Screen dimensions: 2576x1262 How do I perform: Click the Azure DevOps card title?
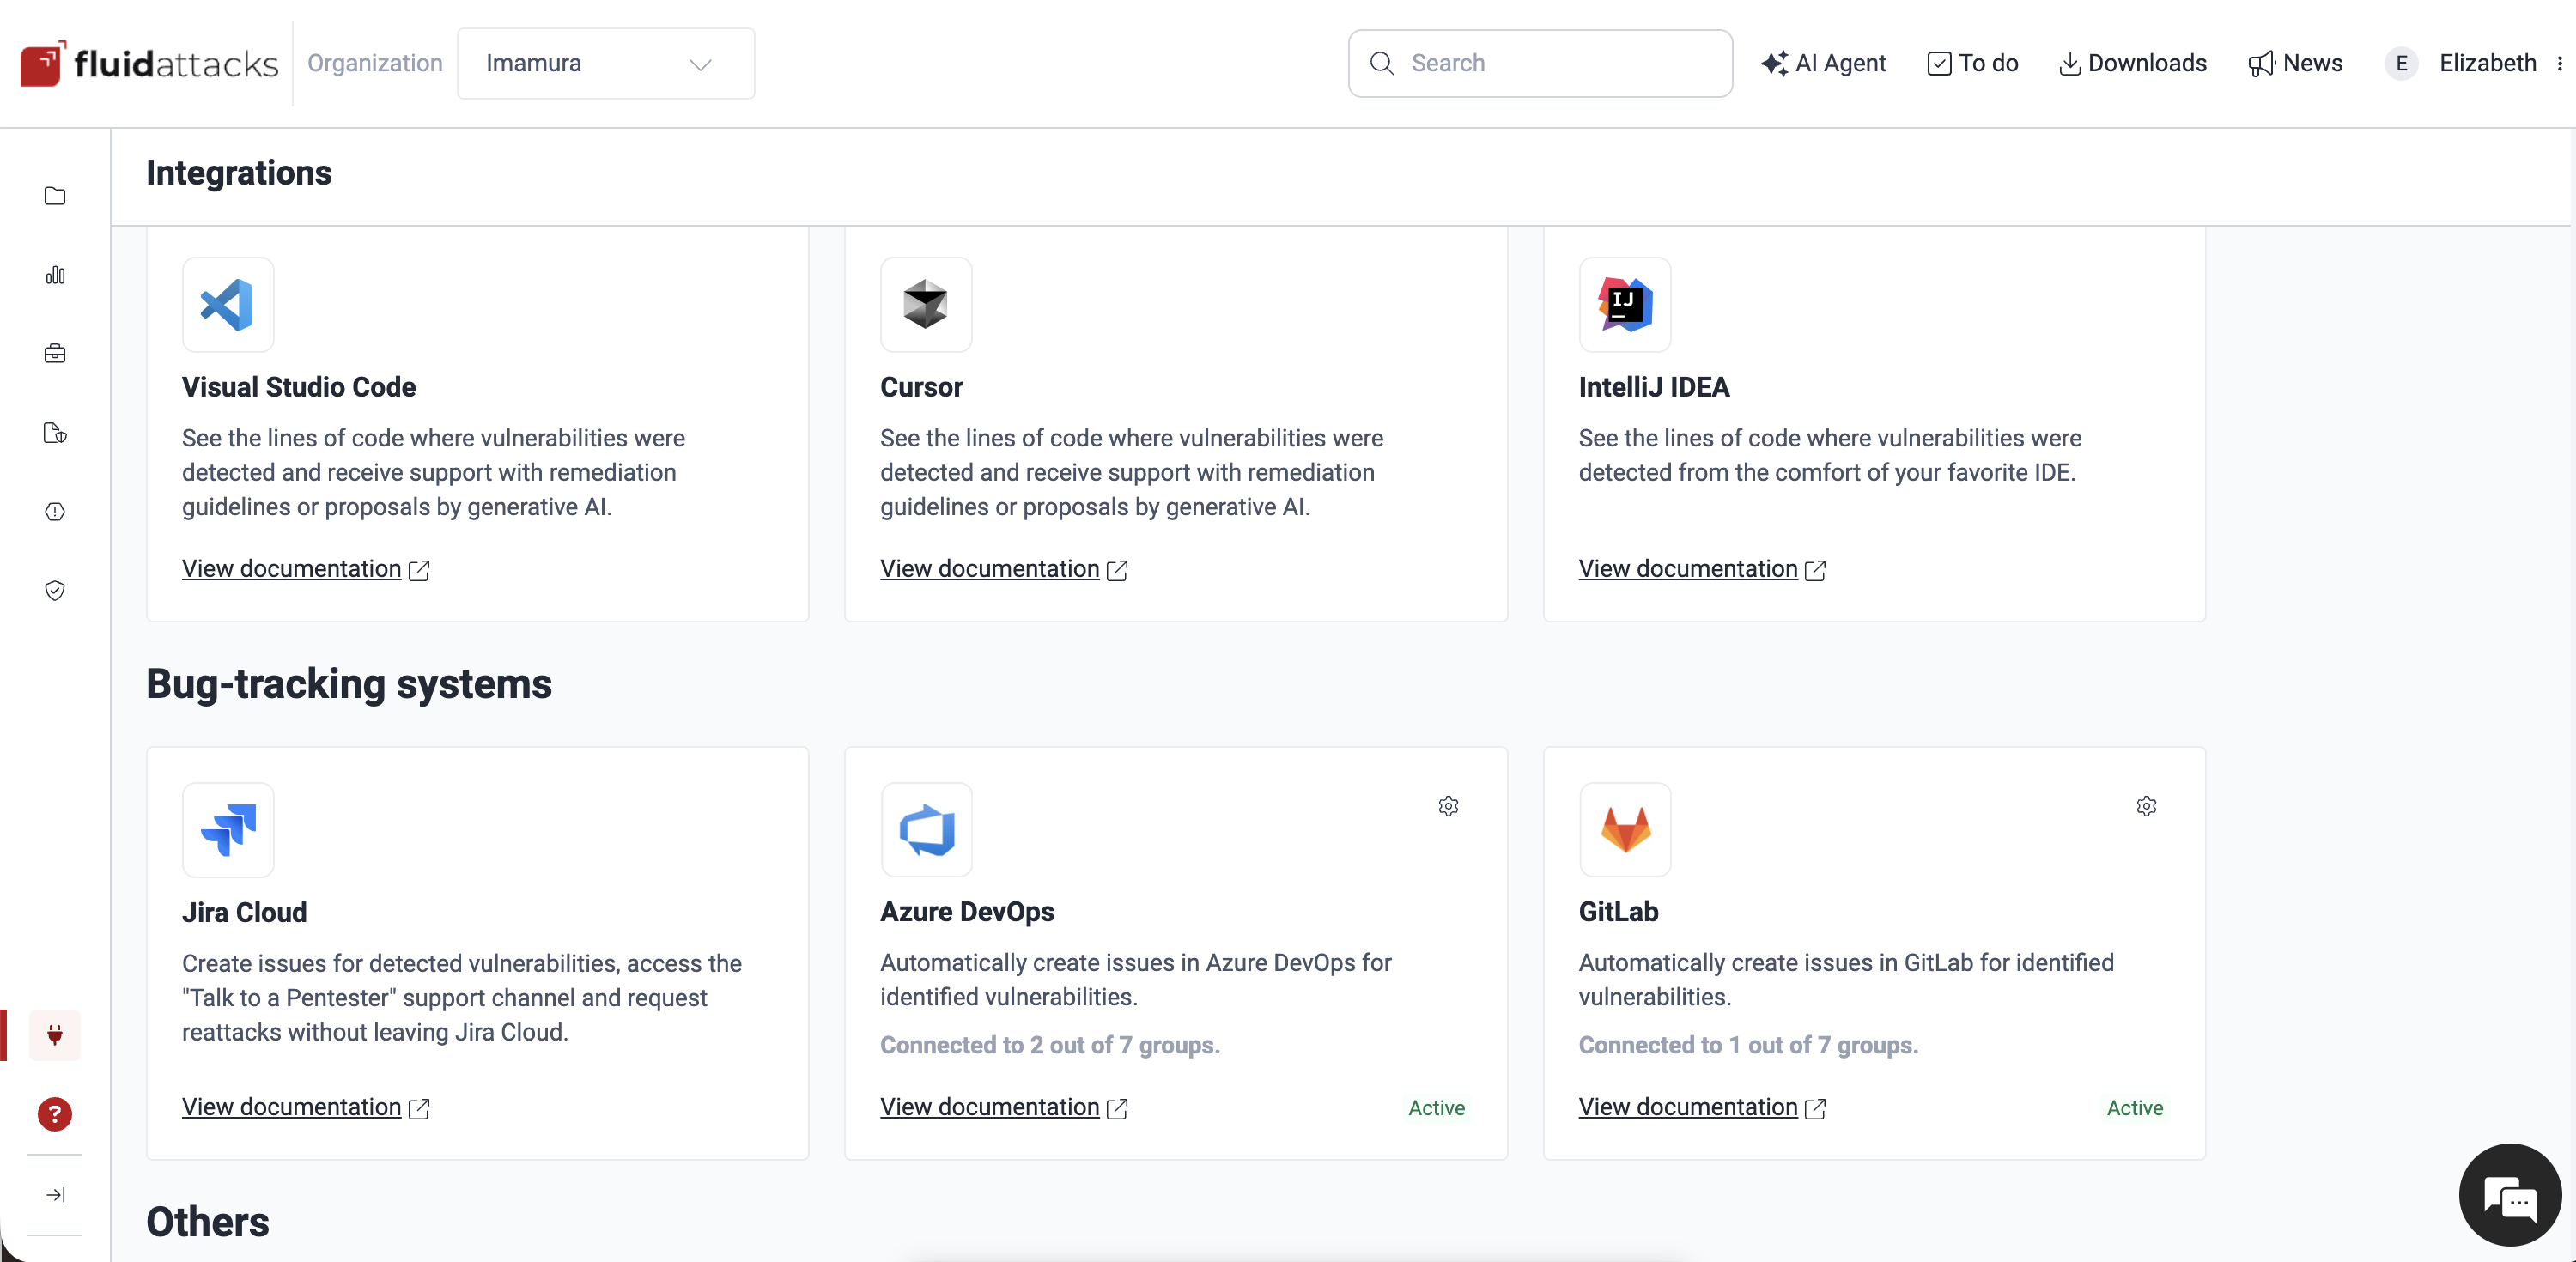tap(967, 912)
